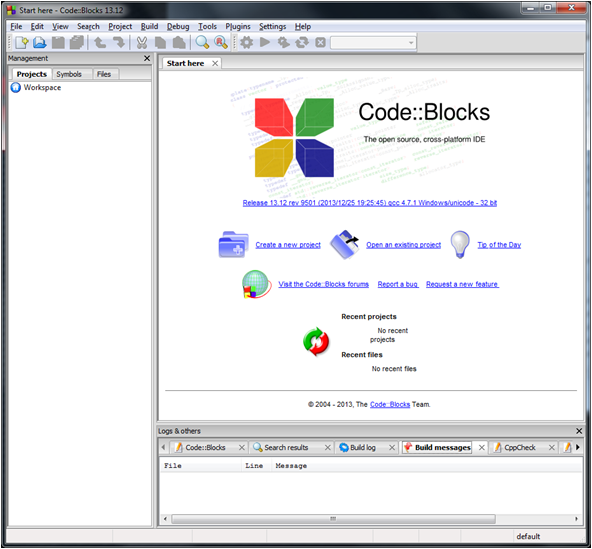Switch to the Projects tab
The height and width of the screenshot is (549, 592).
tap(32, 74)
